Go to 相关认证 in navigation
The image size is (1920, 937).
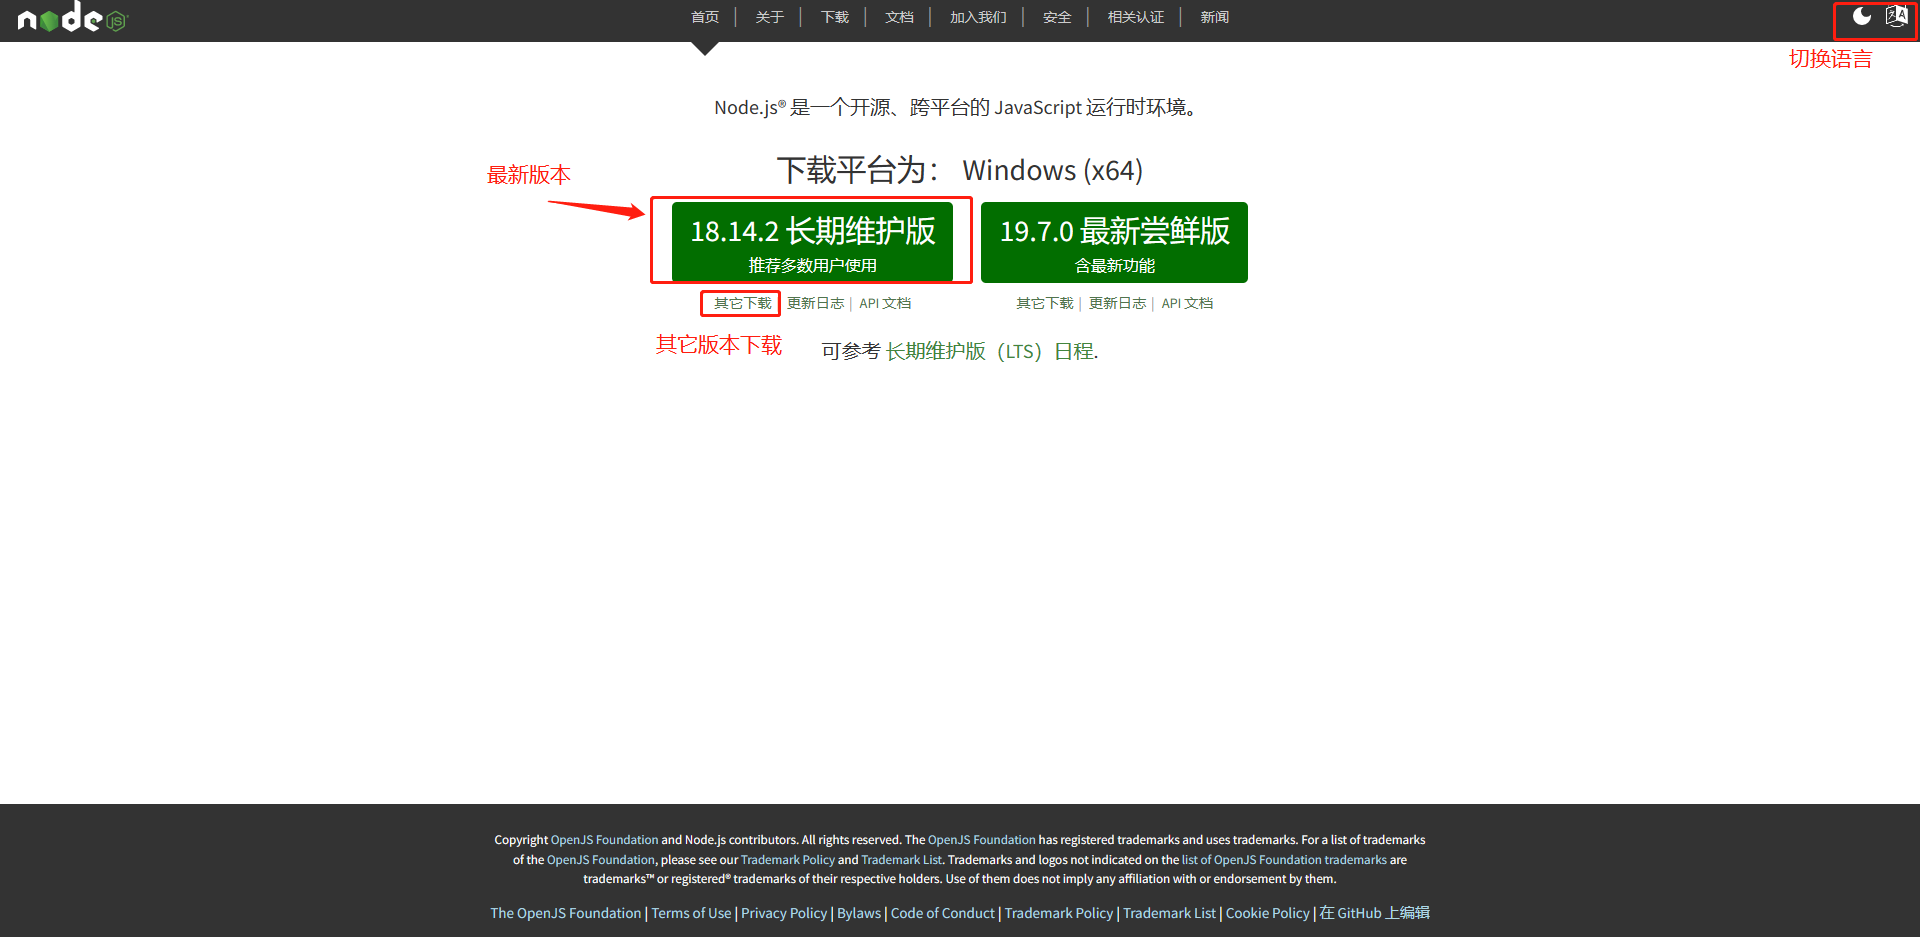pos(1136,17)
